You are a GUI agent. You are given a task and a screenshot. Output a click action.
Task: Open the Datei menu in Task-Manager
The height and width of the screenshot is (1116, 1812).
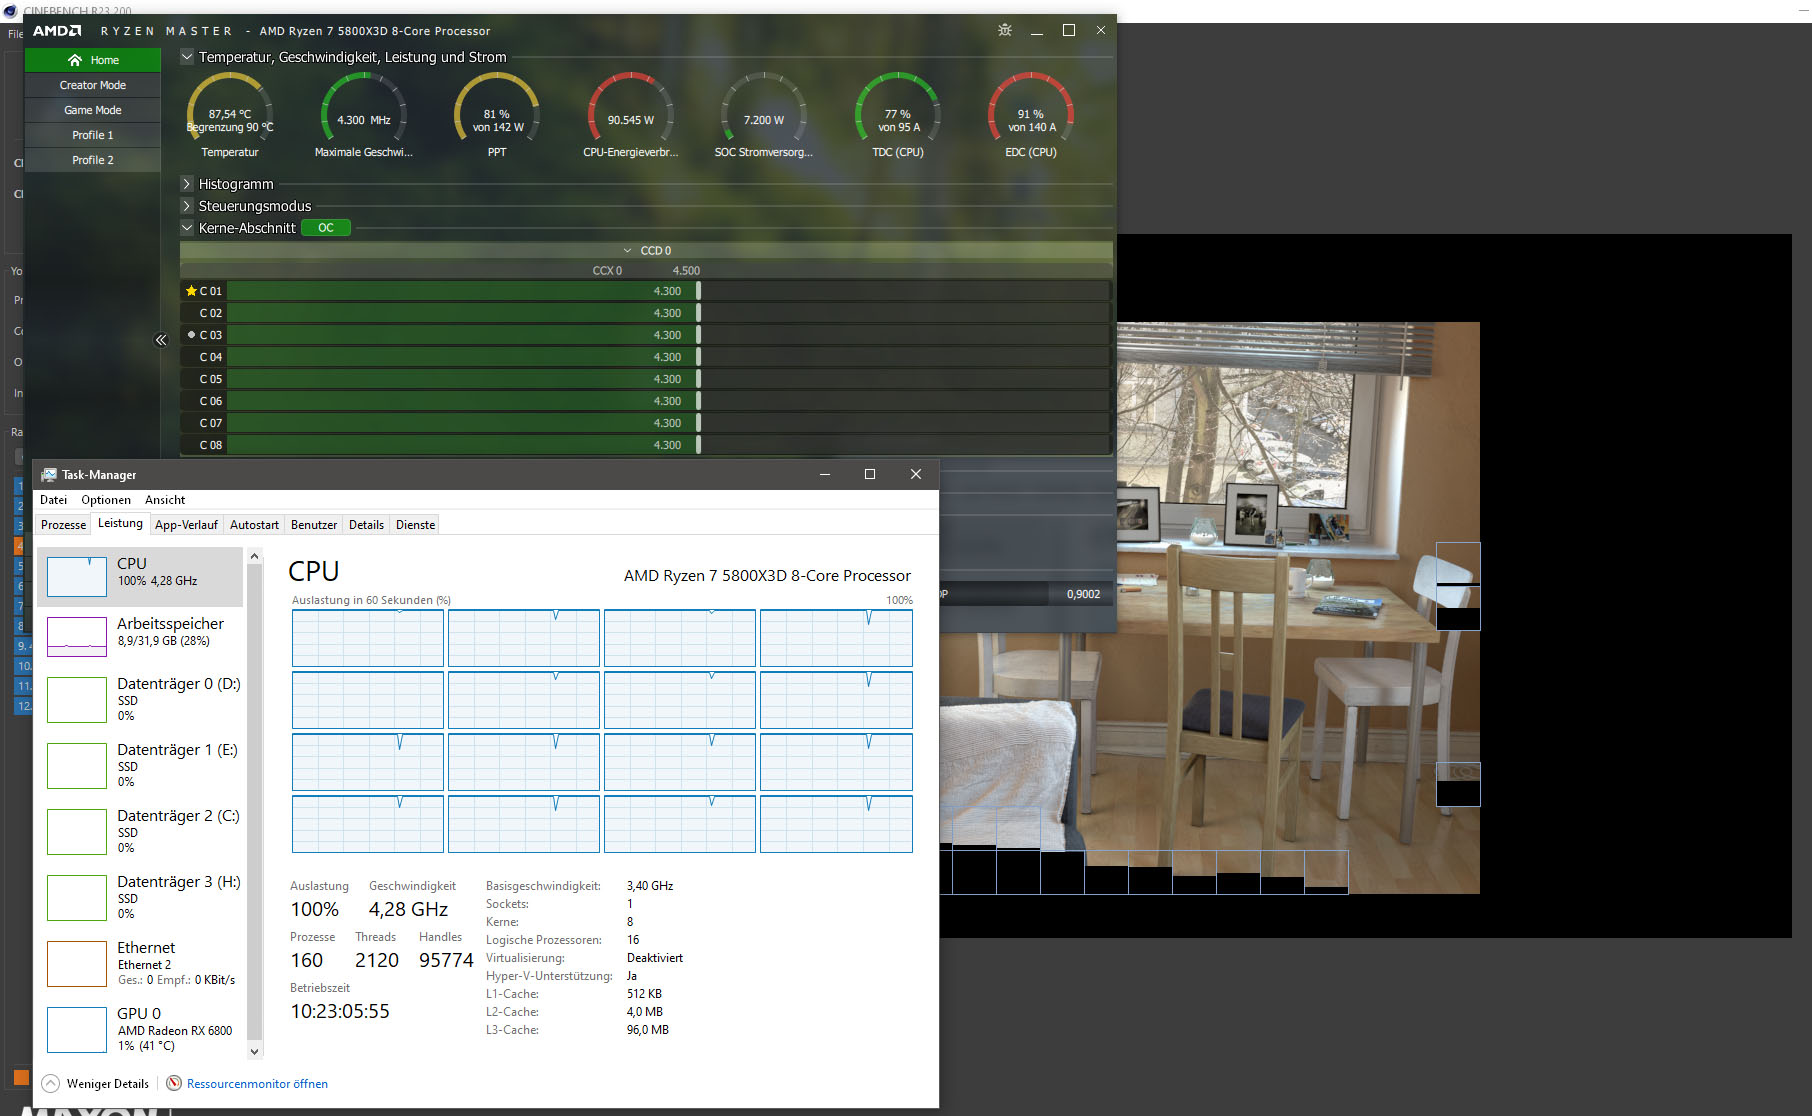54,500
